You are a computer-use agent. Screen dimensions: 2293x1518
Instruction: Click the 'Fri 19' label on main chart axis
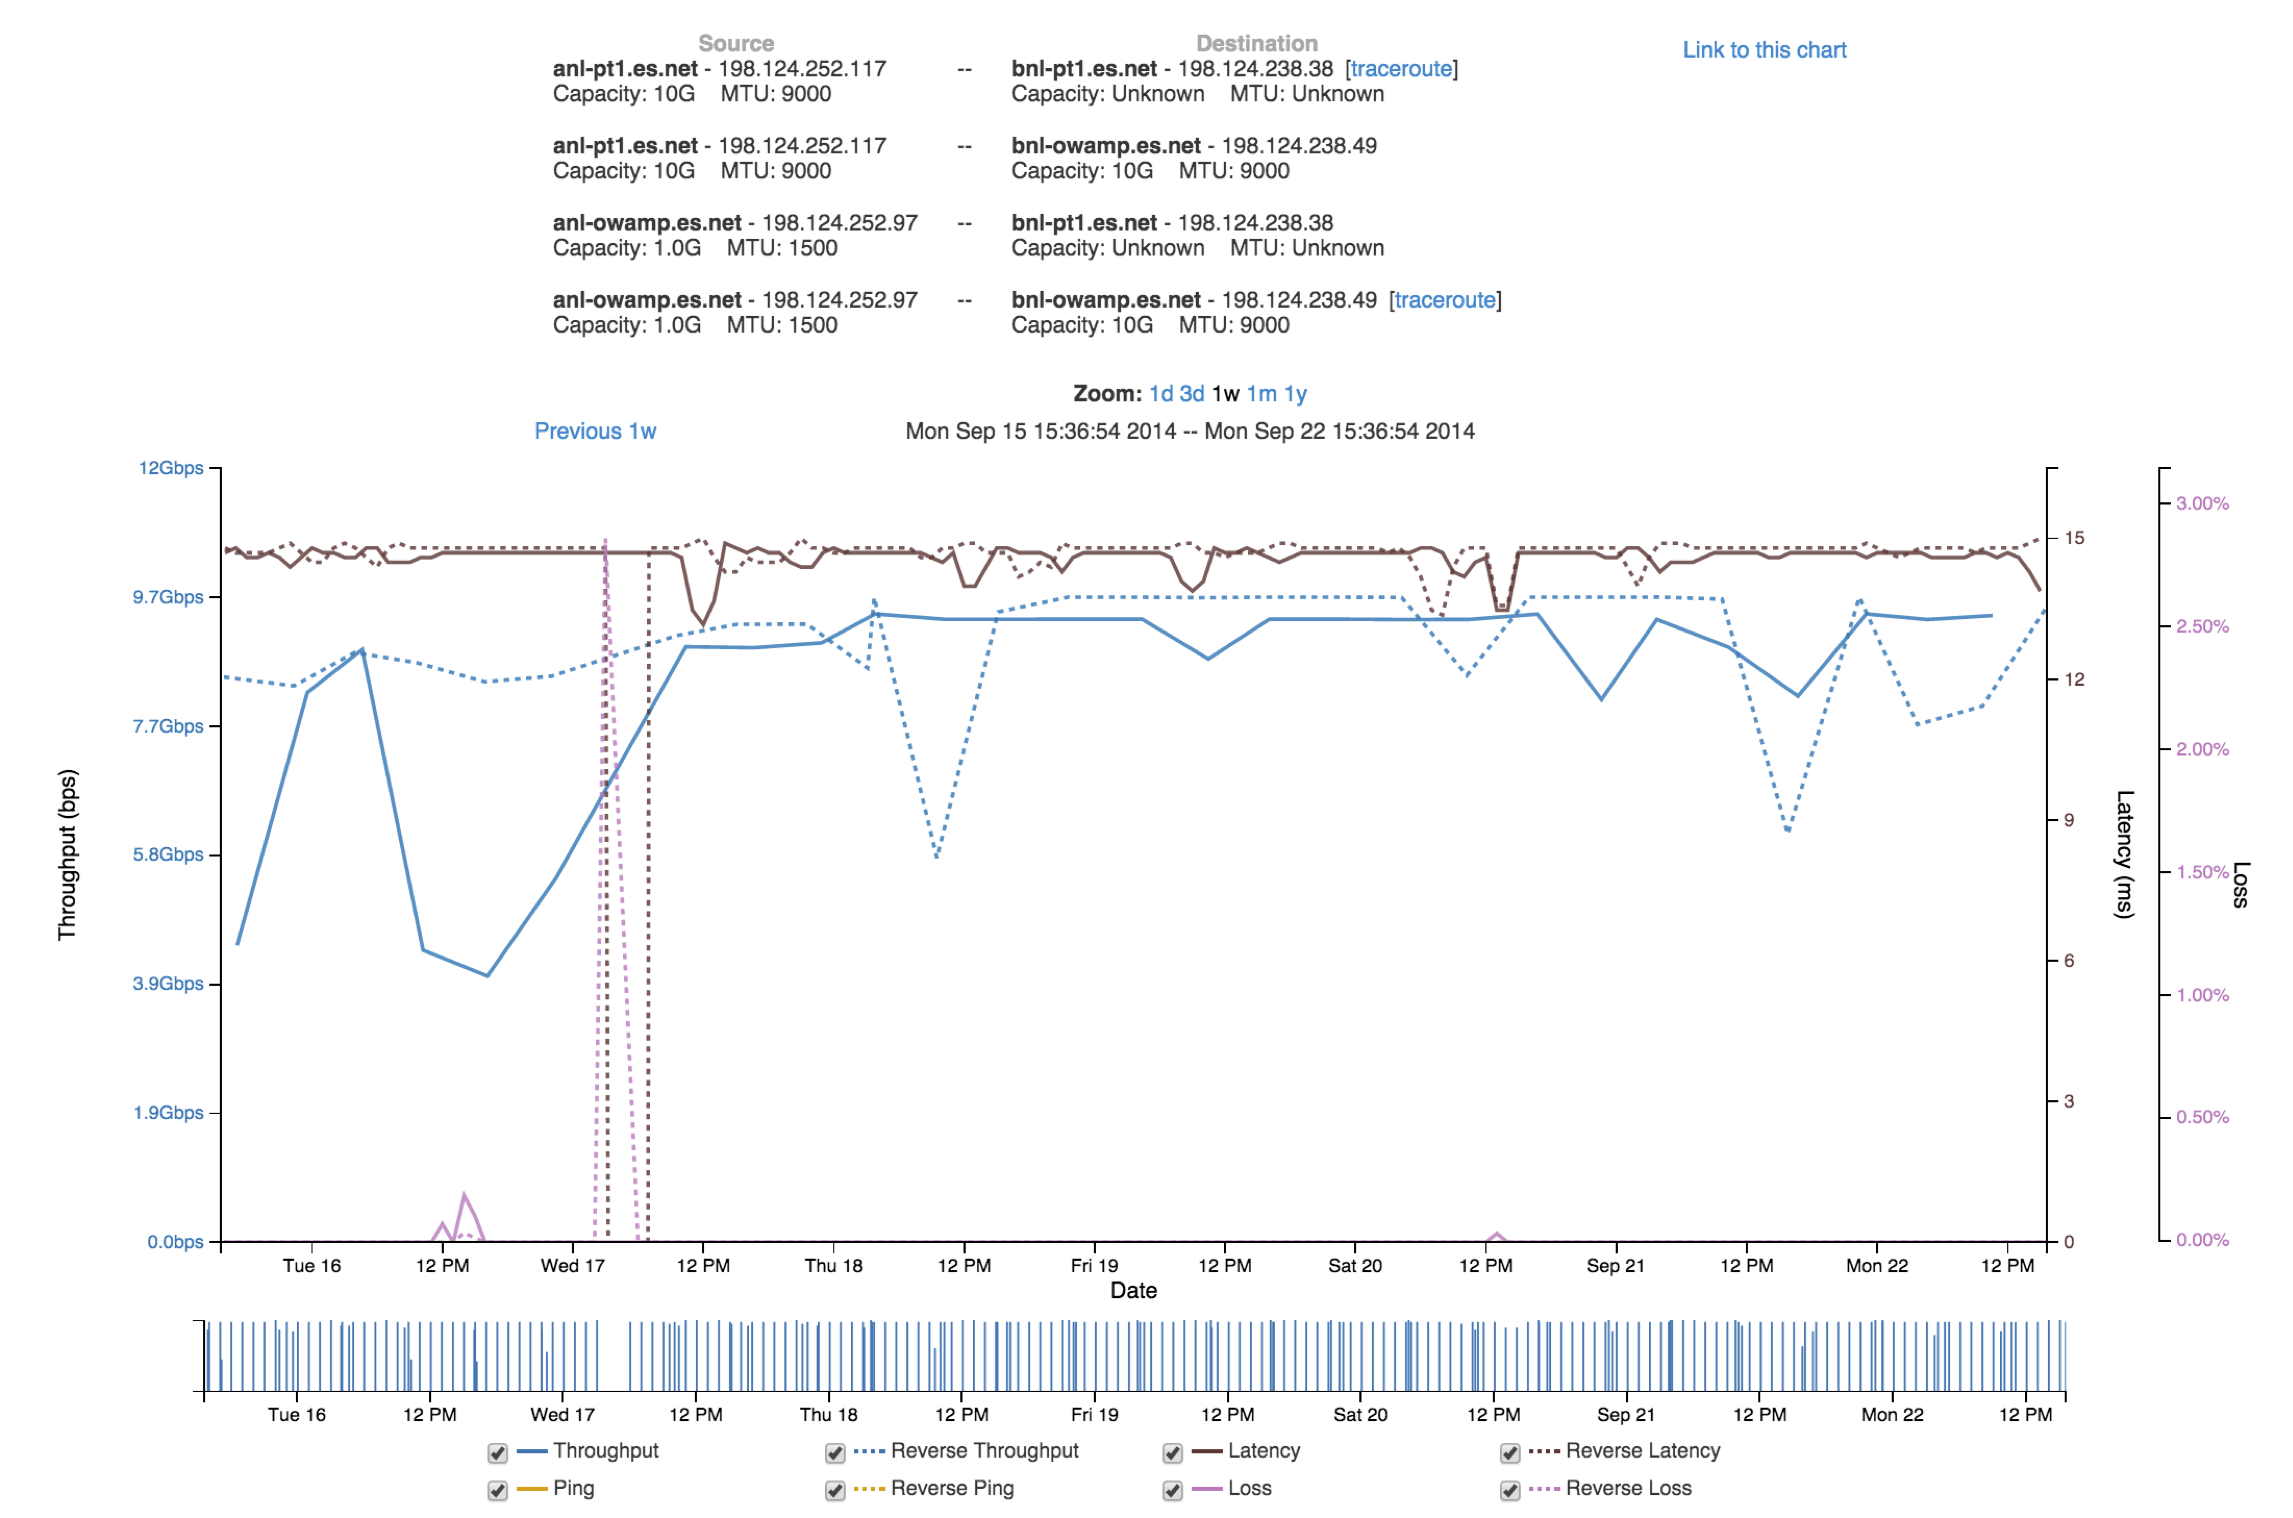1095,1266
